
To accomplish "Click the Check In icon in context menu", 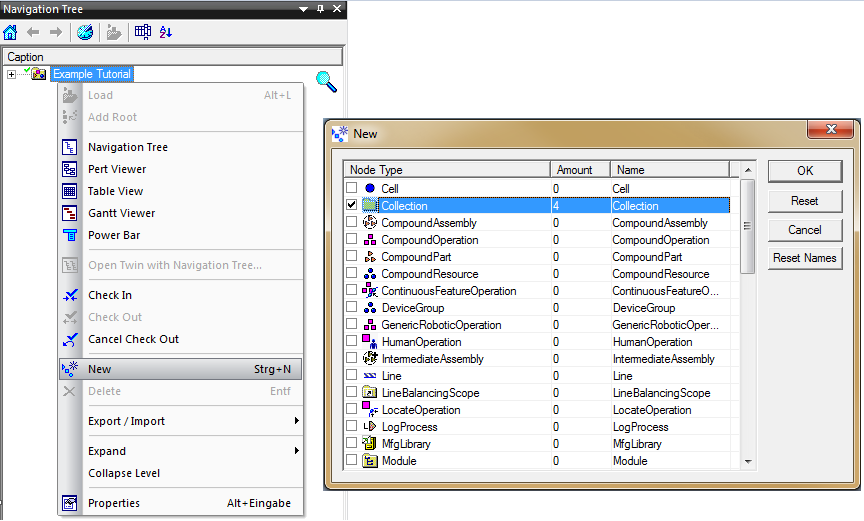I will [70, 296].
